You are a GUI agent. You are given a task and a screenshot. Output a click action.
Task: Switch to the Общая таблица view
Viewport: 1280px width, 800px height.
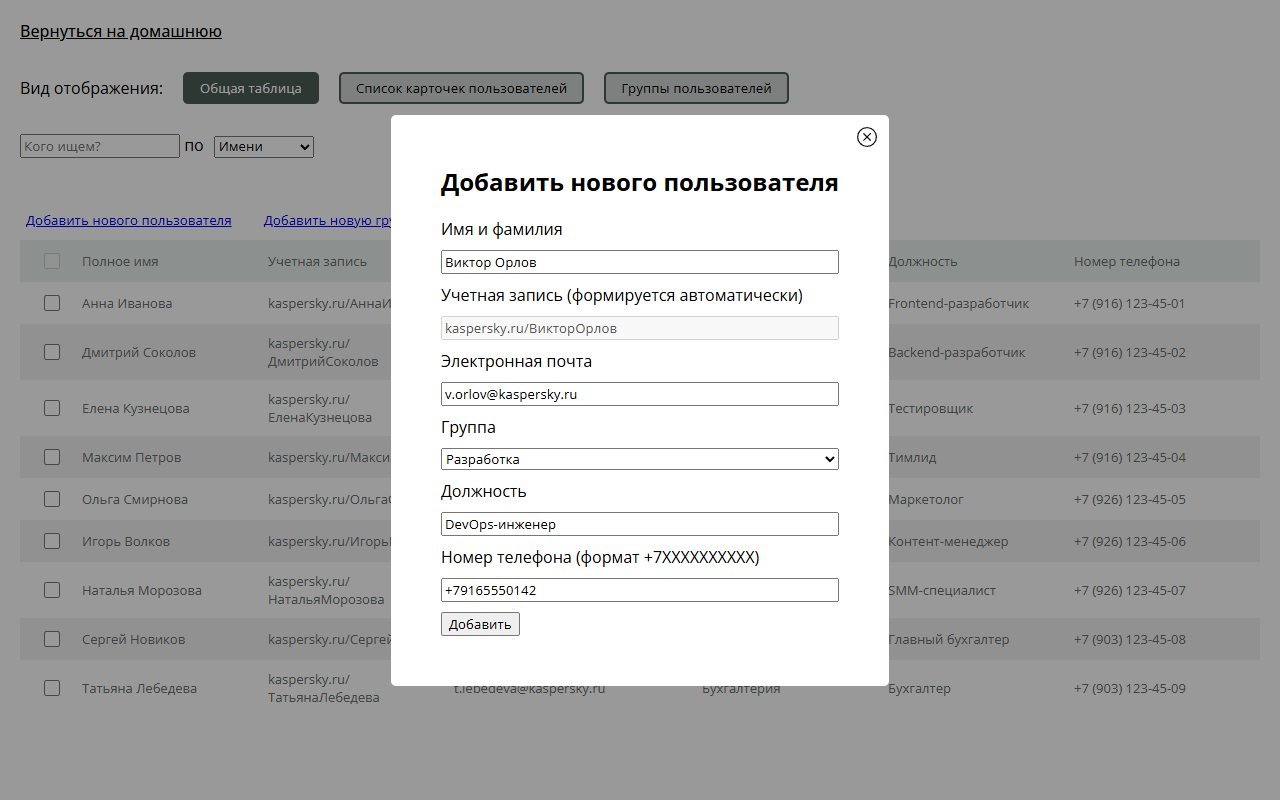pyautogui.click(x=251, y=88)
